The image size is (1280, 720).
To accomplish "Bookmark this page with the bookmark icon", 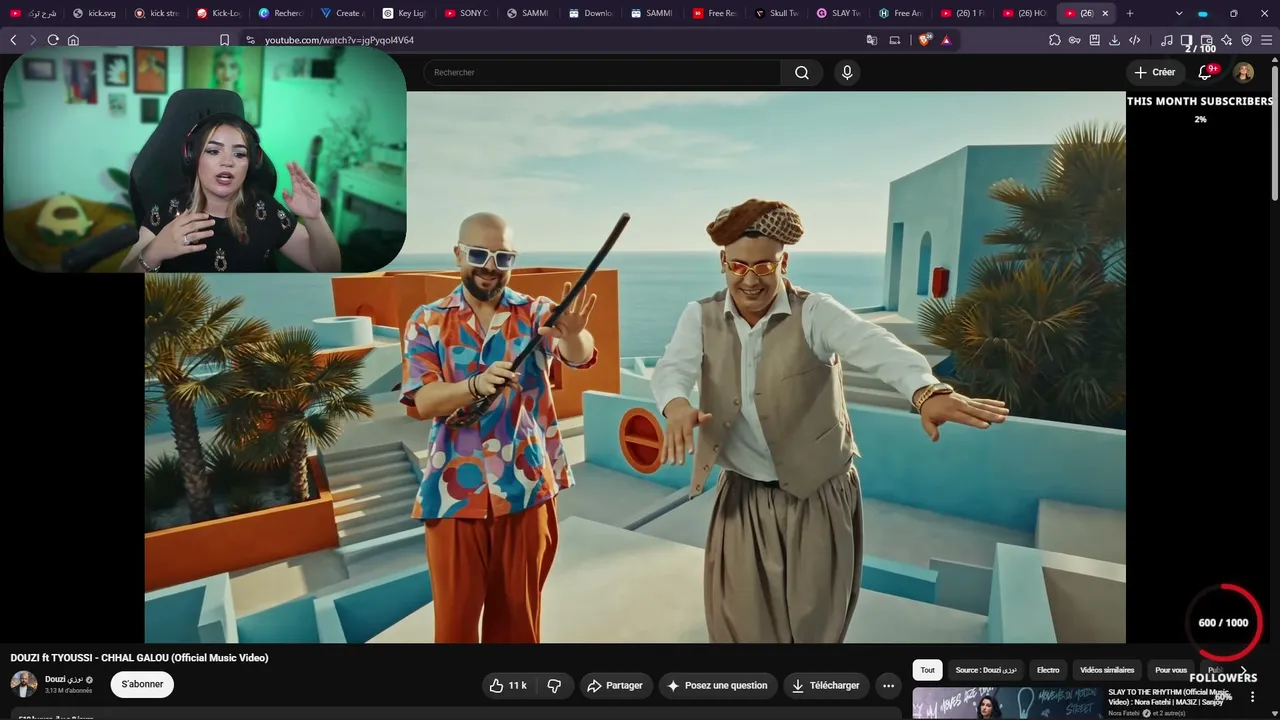I will tap(224, 40).
